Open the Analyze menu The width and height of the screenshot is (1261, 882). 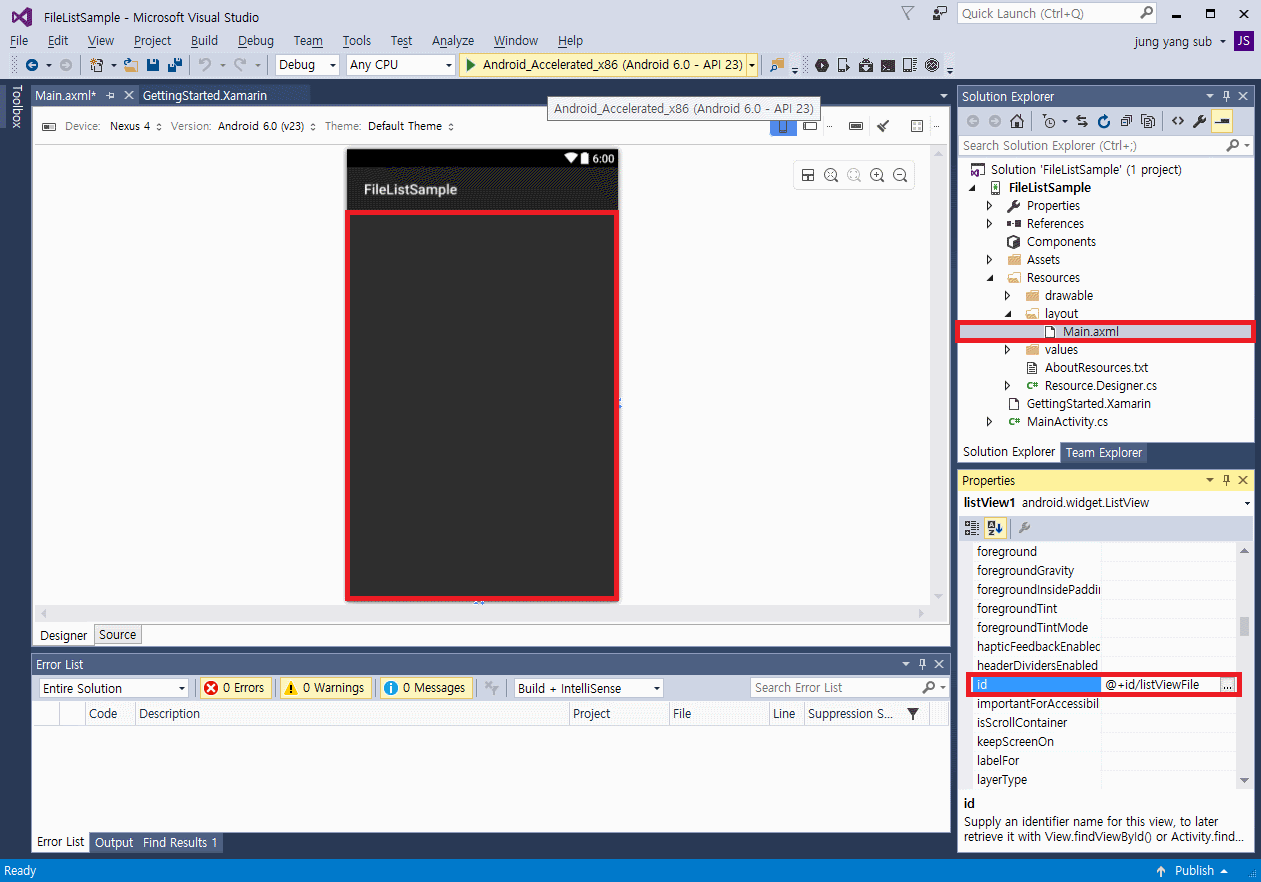click(453, 40)
